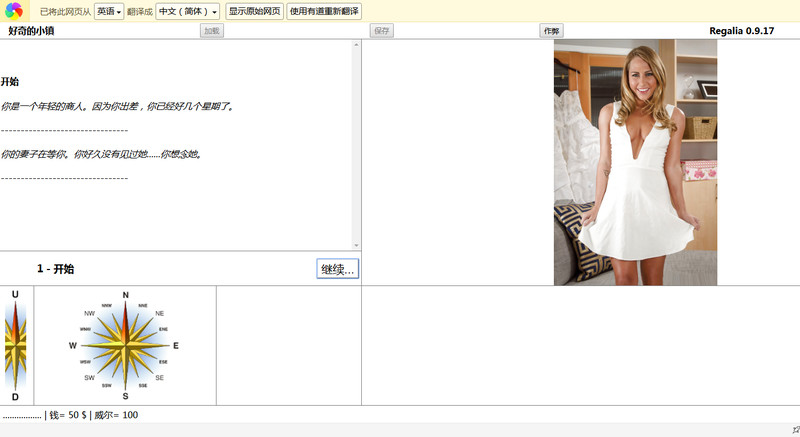Click the W point on the compass
The width and height of the screenshot is (800, 437).
coord(73,346)
